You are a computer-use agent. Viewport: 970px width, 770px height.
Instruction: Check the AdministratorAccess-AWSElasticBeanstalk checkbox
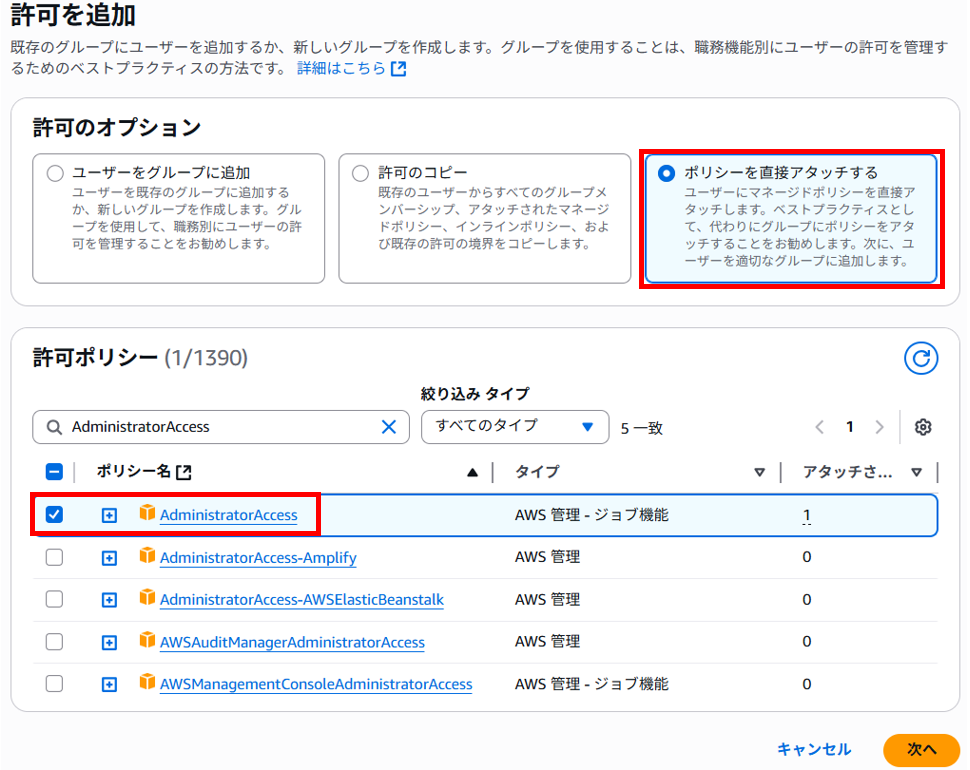54,599
